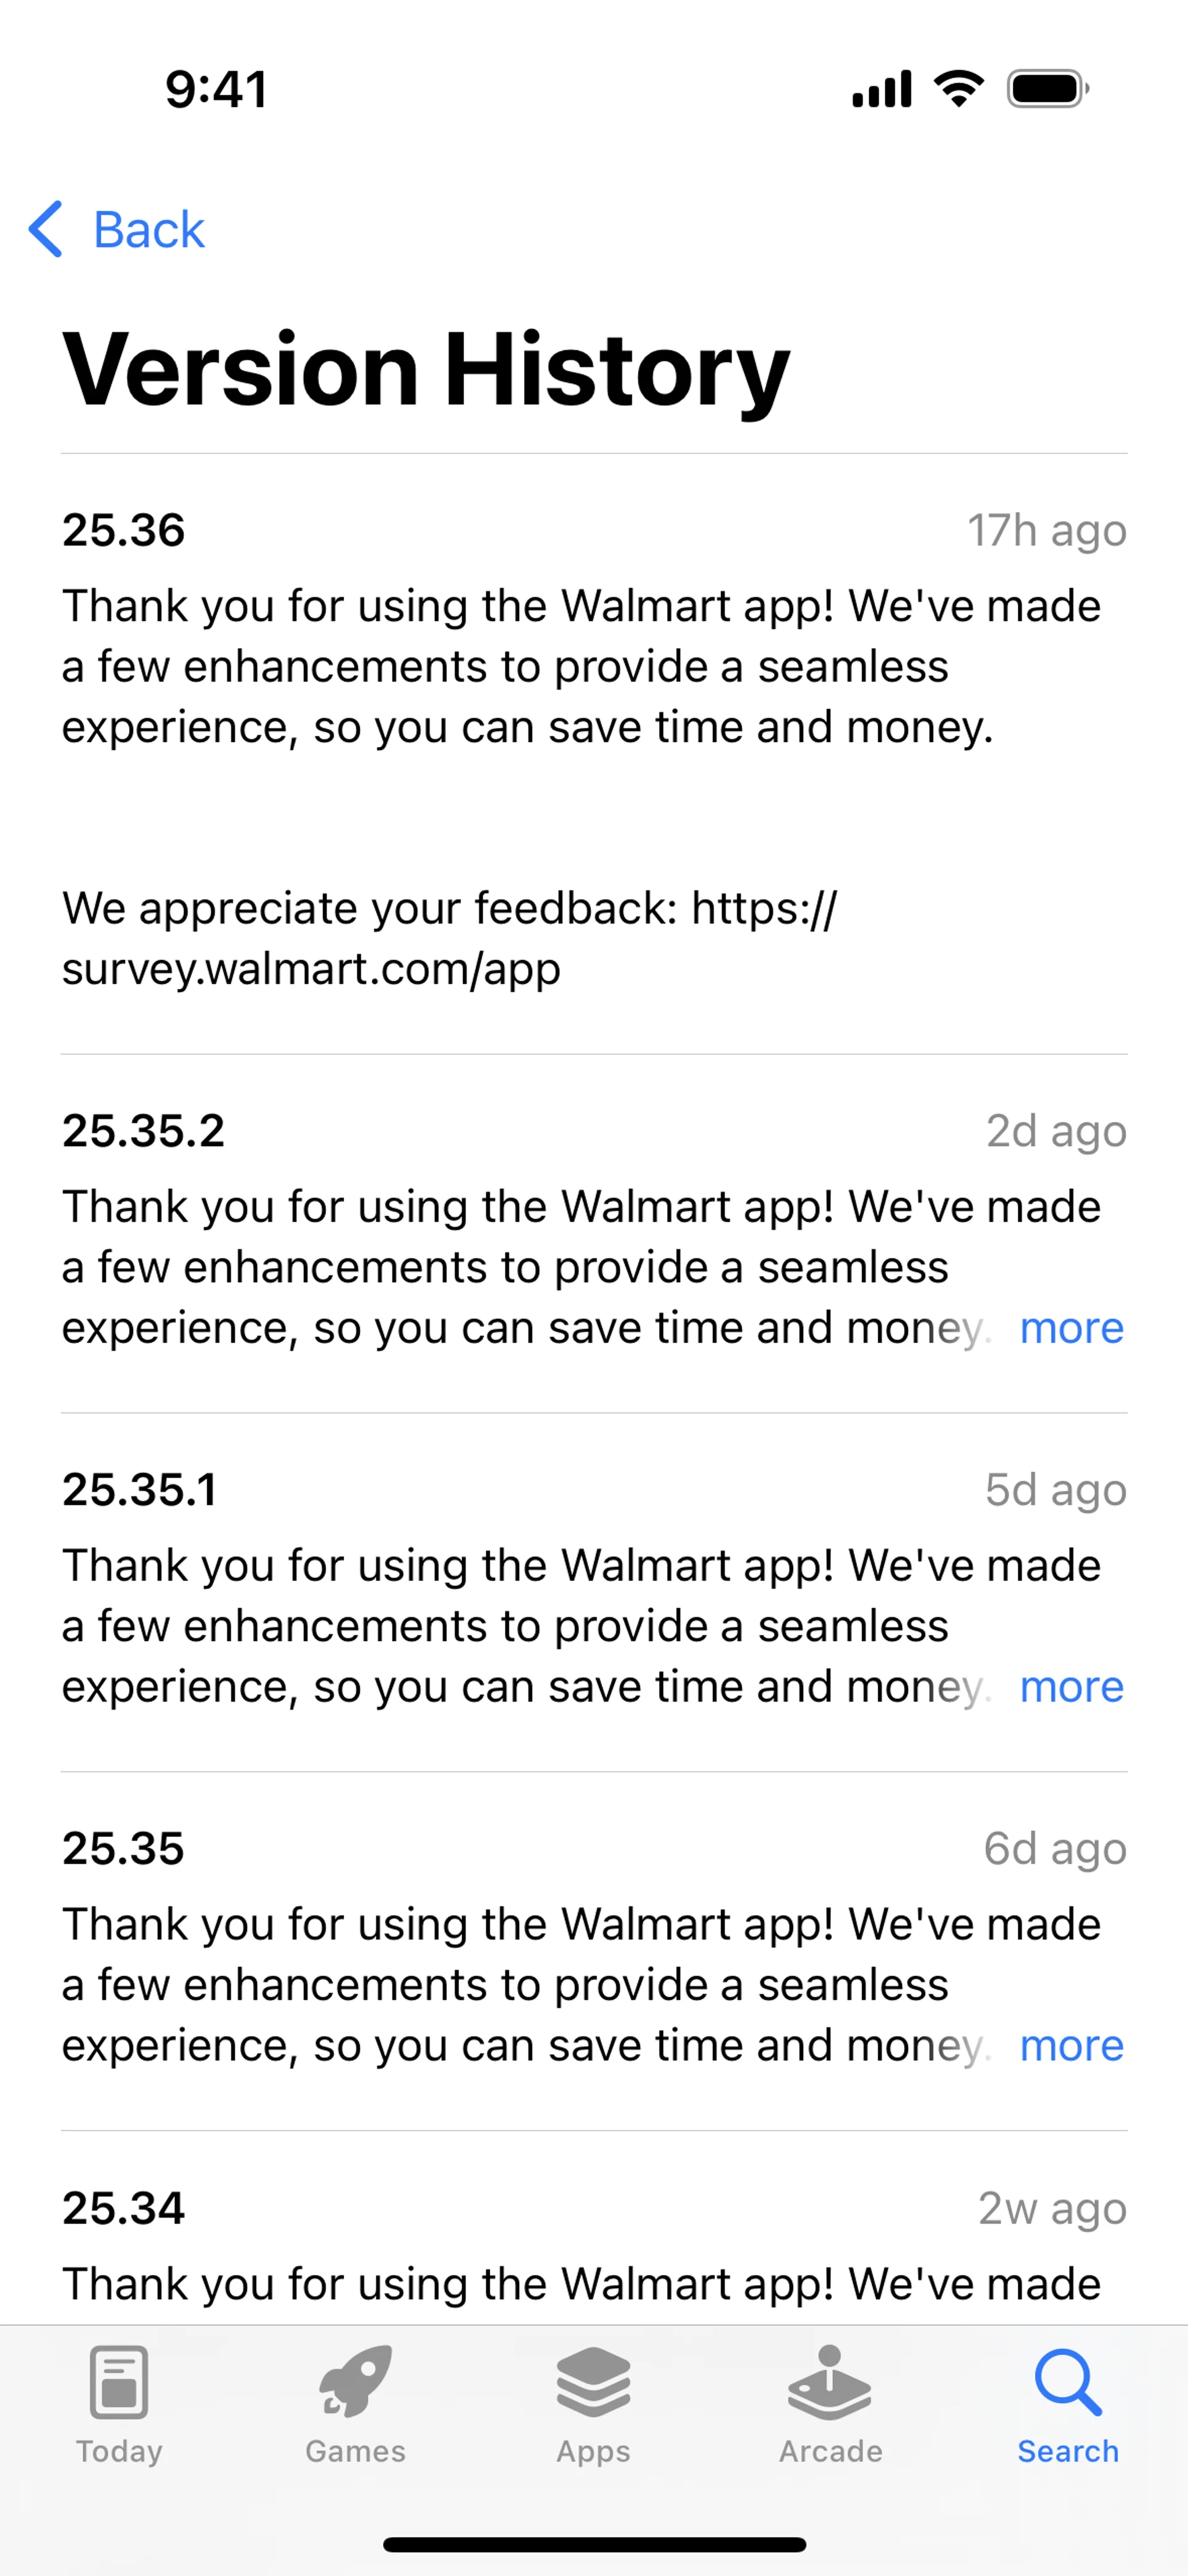Go back using the Back text

pos(149,230)
